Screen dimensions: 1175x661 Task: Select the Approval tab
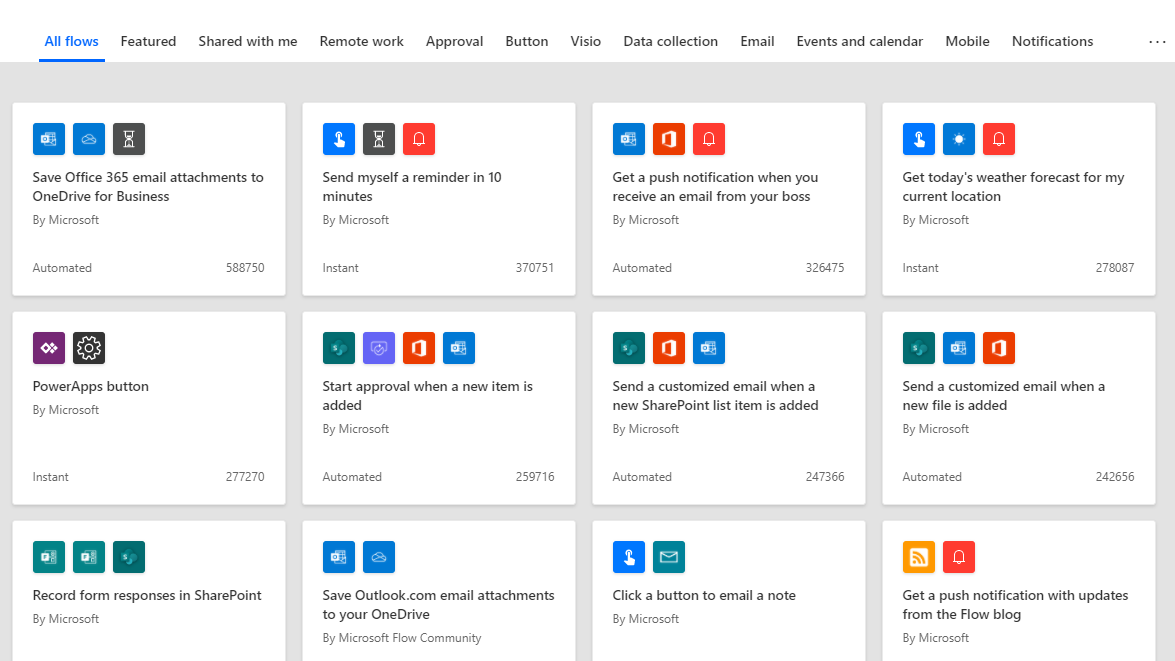pos(454,42)
